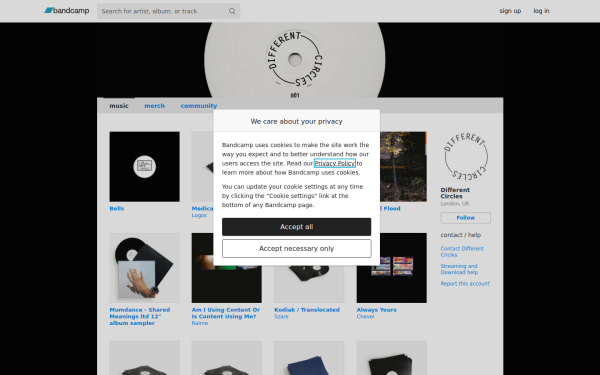Open Streaming and Download help link
Image resolution: width=600 pixels, height=375 pixels.
(x=459, y=269)
